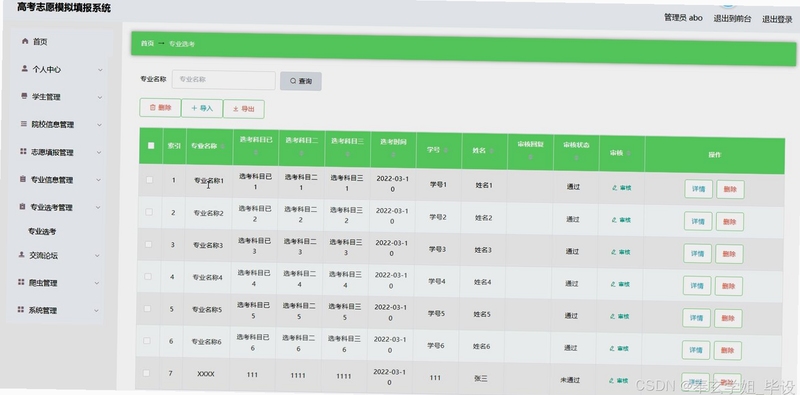Click the 审核 edit icon for 姓名2
The image size is (800, 395).
[614, 220]
